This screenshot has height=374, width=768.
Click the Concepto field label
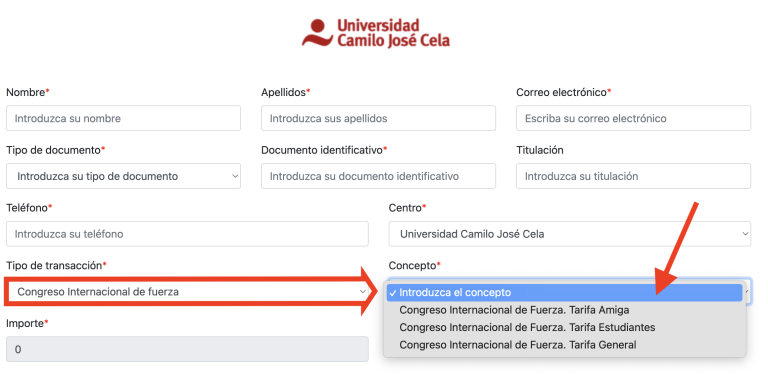click(x=414, y=265)
